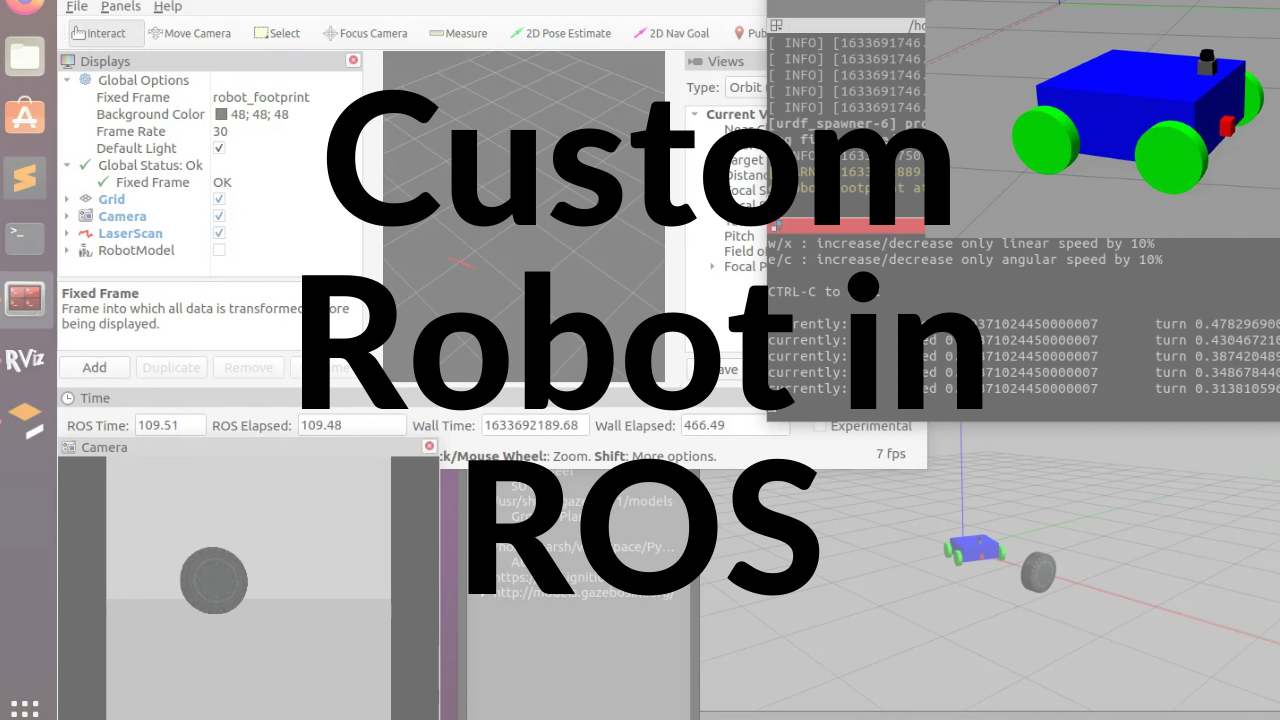The image size is (1280, 720).
Task: Activate the Move Camera tool
Action: 189,33
